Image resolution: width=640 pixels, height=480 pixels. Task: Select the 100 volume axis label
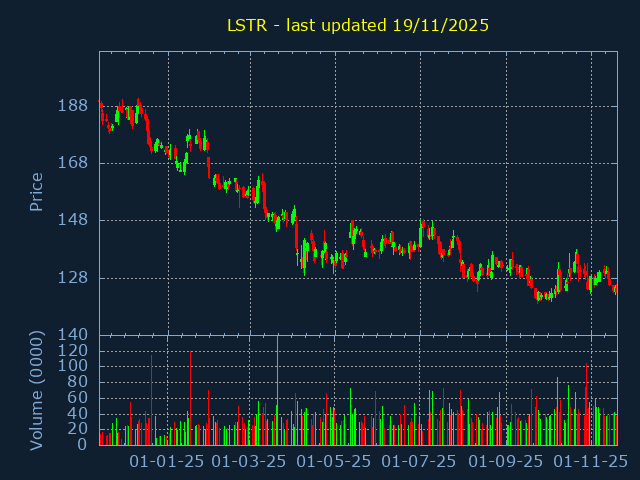(x=73, y=366)
